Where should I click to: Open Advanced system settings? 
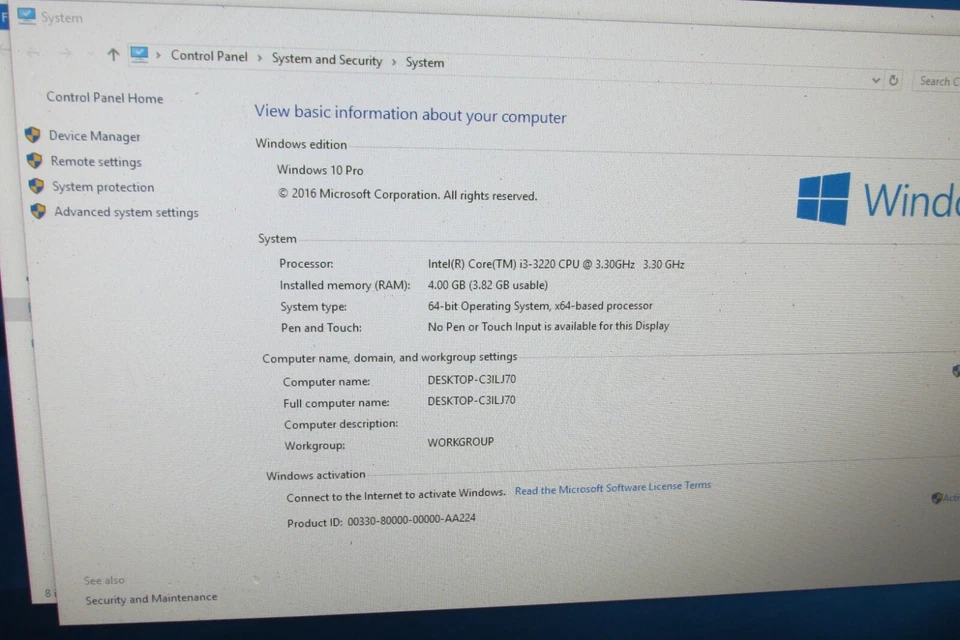pyautogui.click(x=126, y=212)
